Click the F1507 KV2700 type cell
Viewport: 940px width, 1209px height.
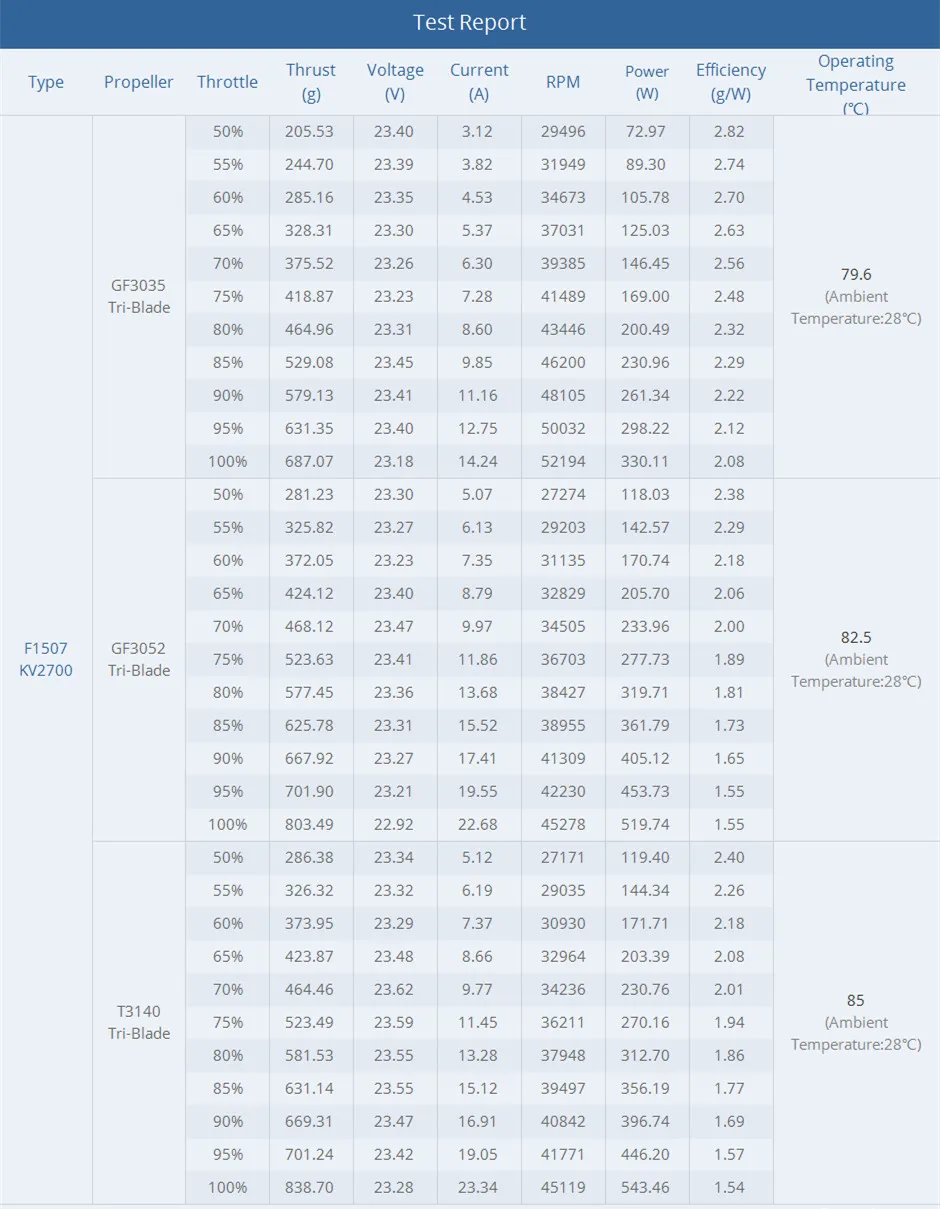point(46,659)
